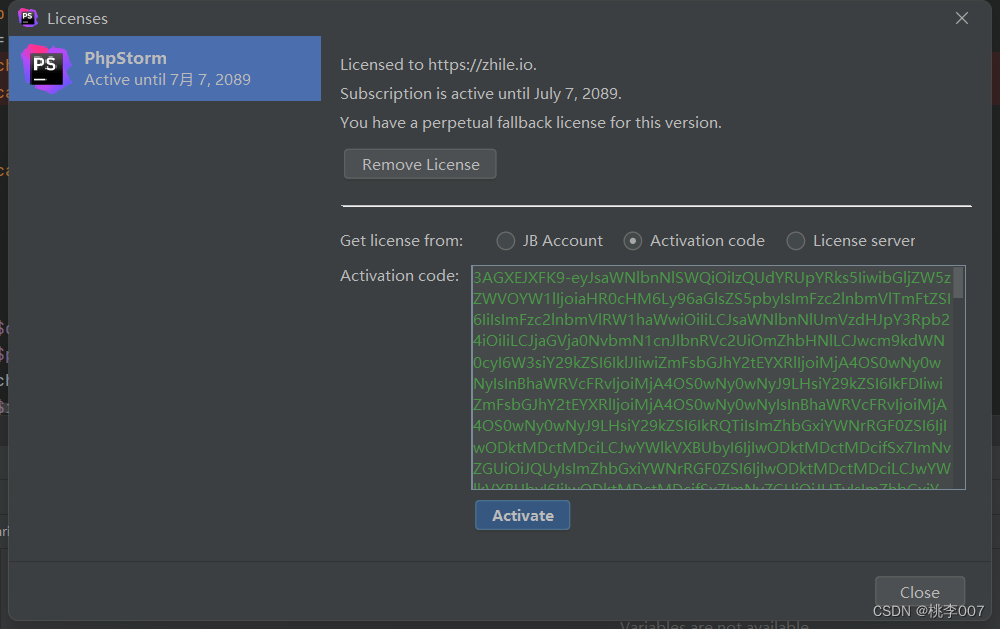Image resolution: width=1000 pixels, height=629 pixels.
Task: Select the PhpStorm license entry
Action: 165,68
